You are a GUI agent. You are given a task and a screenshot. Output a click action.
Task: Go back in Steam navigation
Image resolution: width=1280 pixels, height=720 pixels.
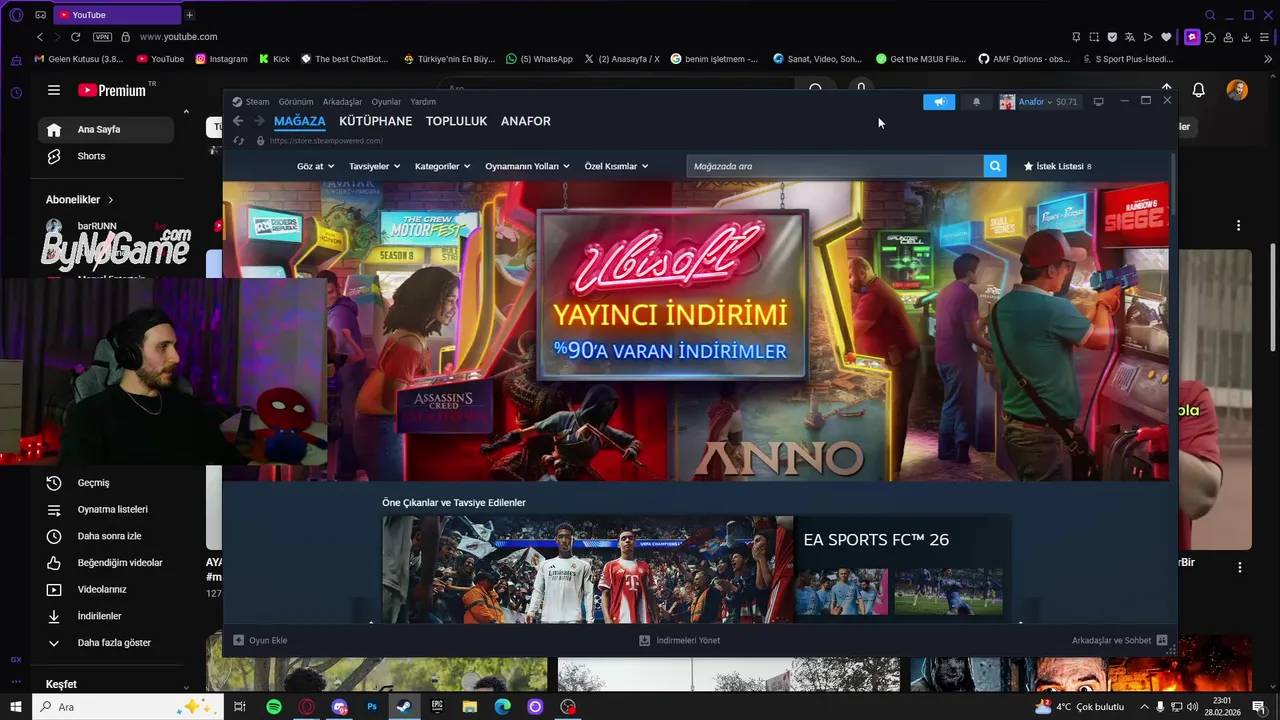(238, 121)
